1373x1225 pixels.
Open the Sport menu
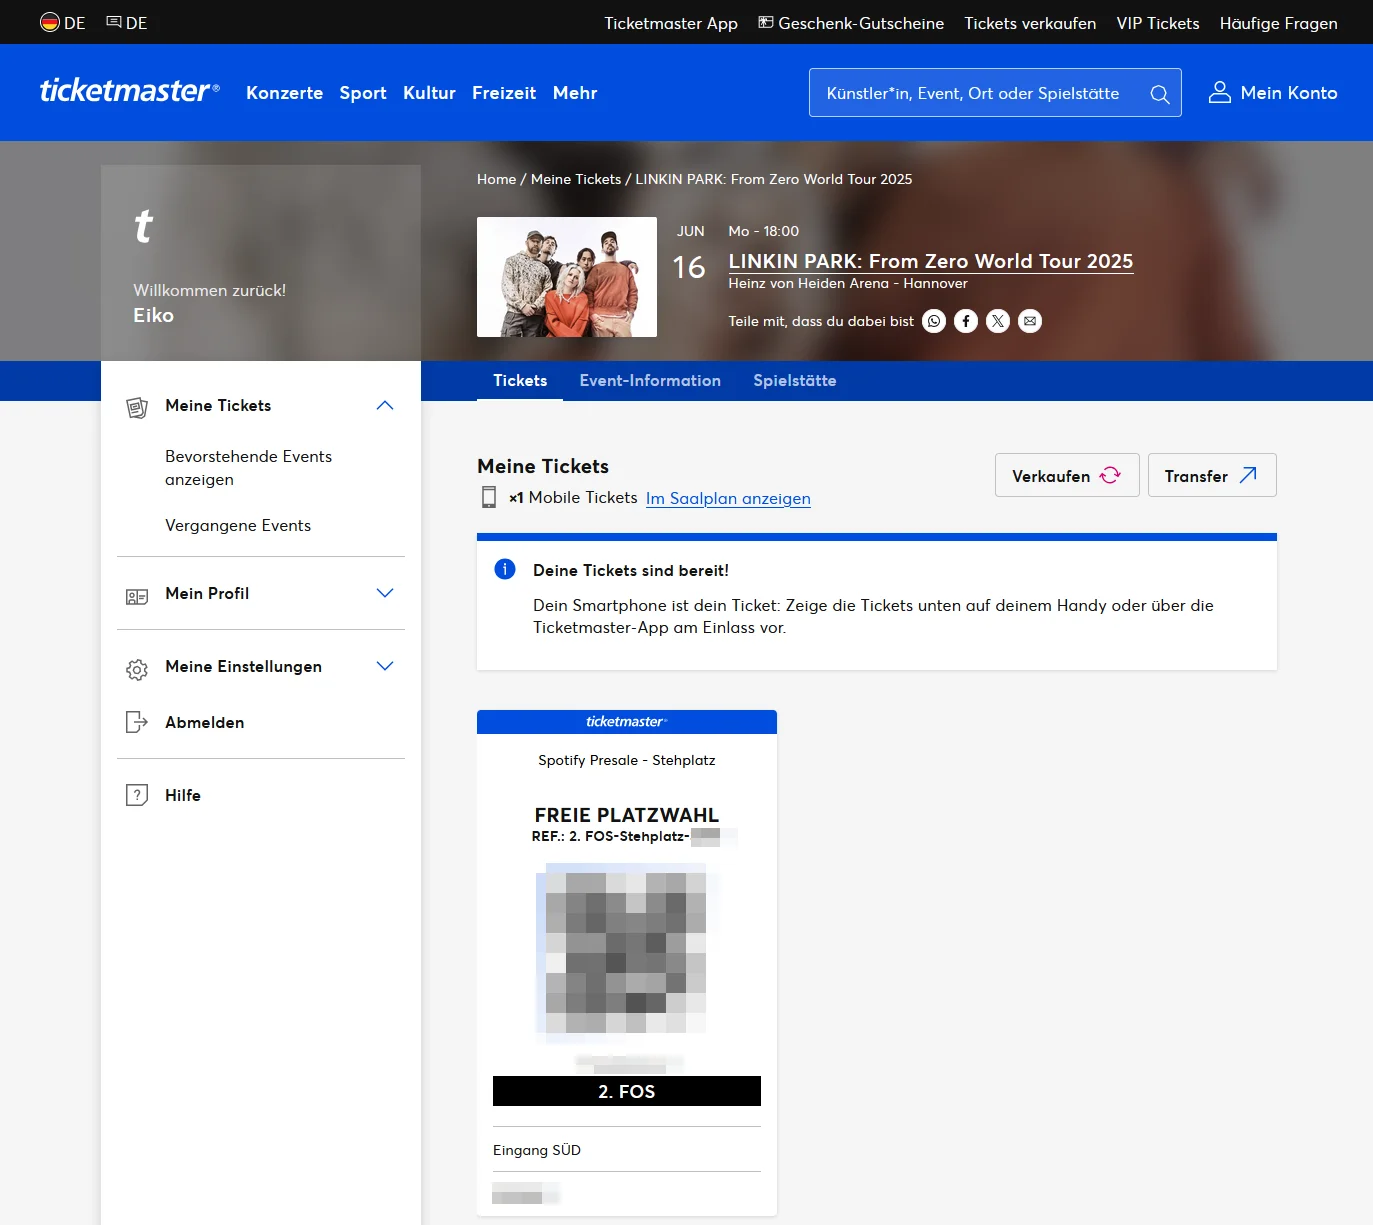tap(363, 93)
